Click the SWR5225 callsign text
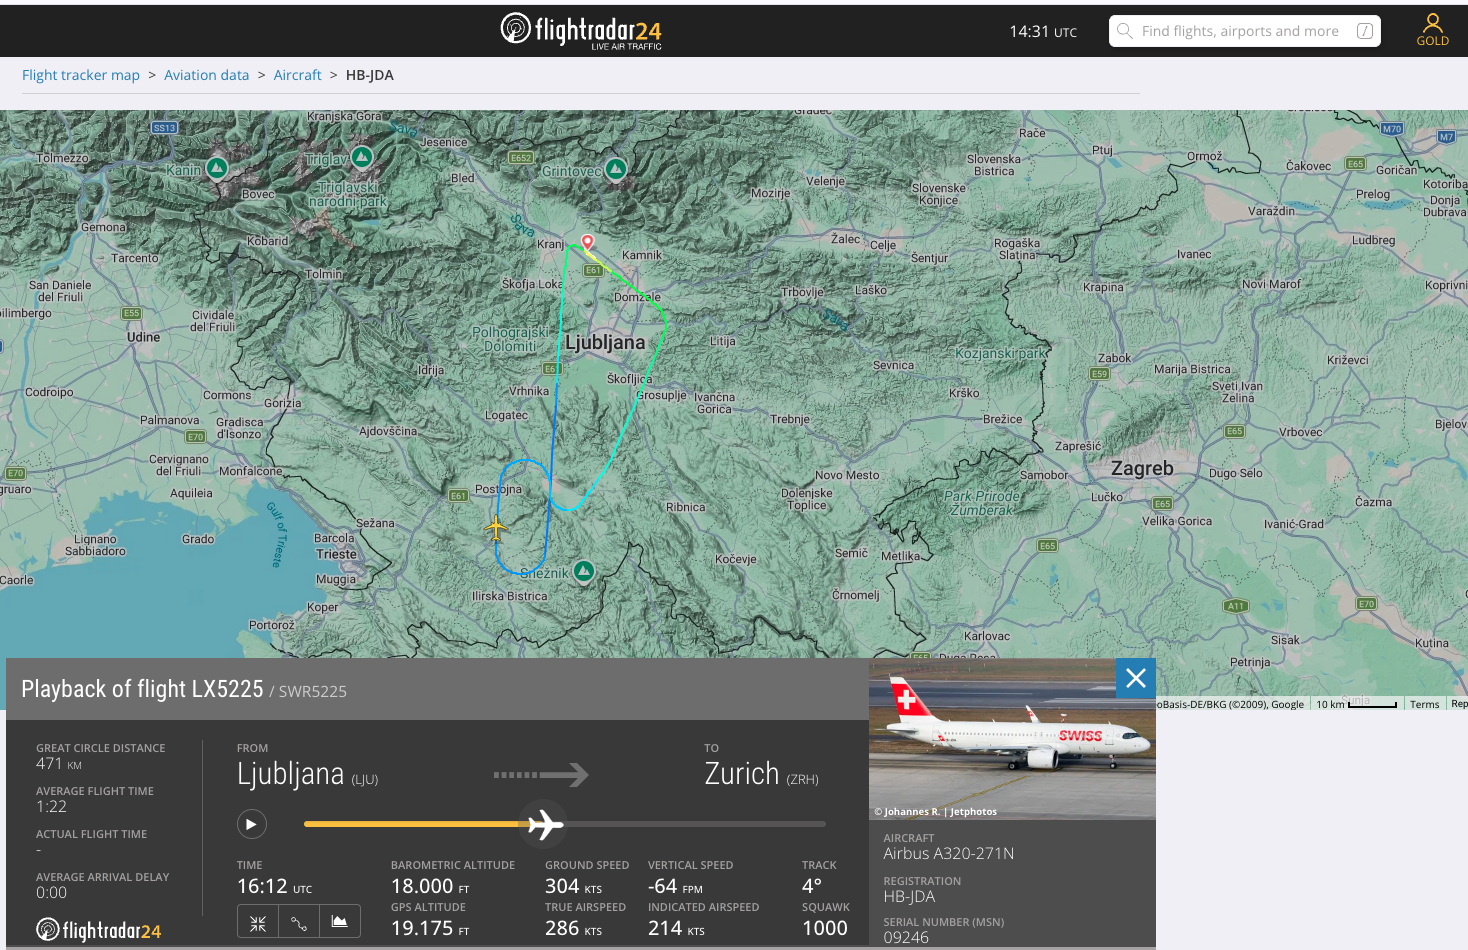The image size is (1468, 950). pyautogui.click(x=313, y=691)
